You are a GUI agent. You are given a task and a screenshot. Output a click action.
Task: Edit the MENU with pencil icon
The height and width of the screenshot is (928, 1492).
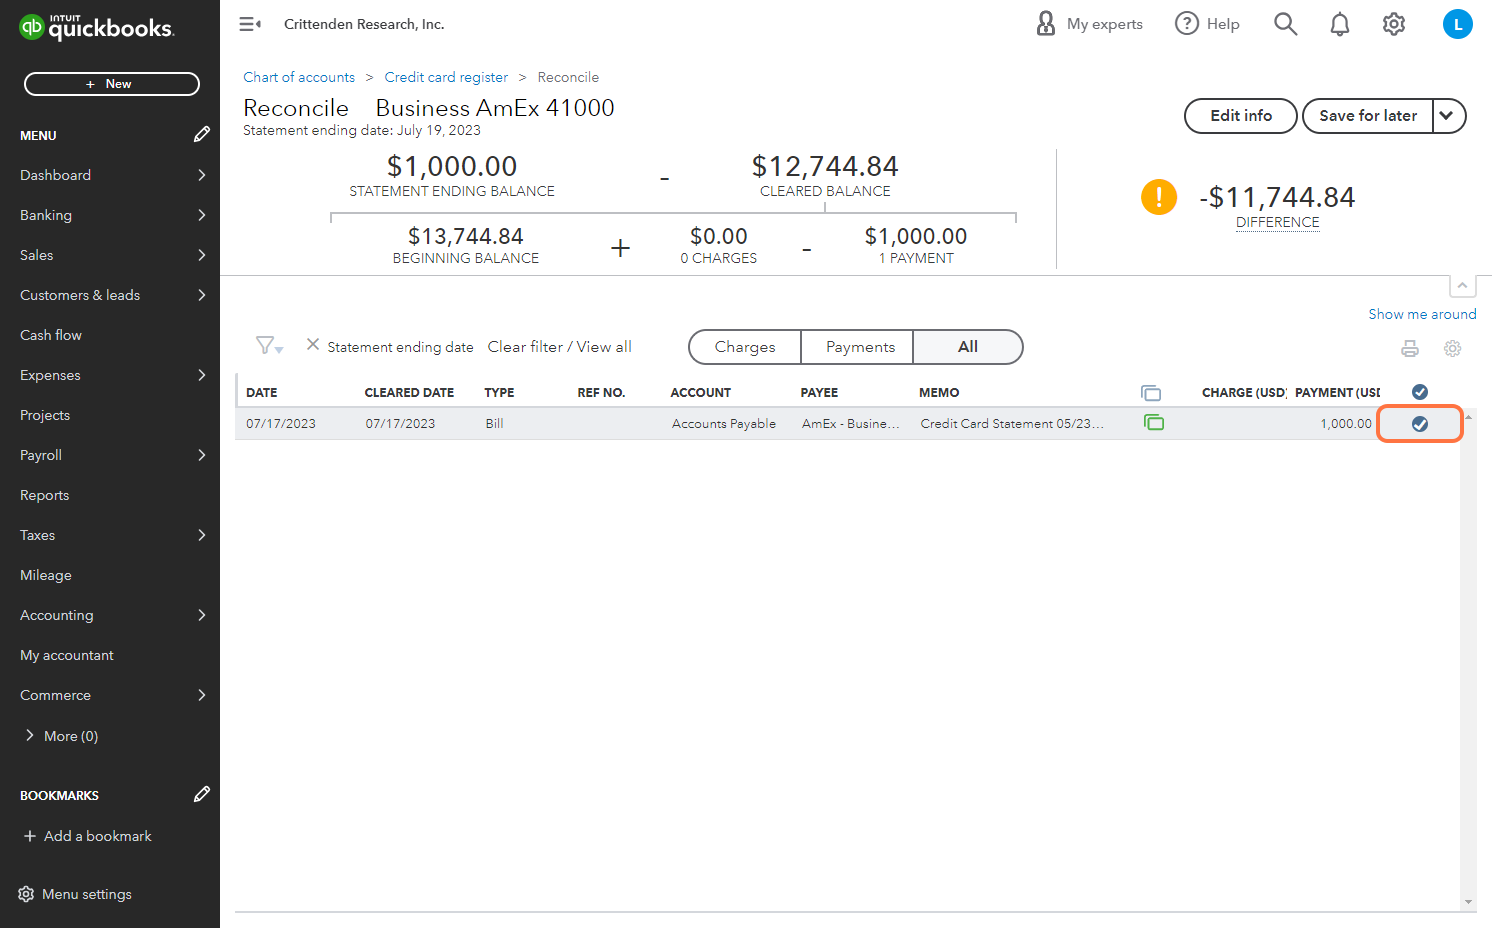click(x=202, y=134)
